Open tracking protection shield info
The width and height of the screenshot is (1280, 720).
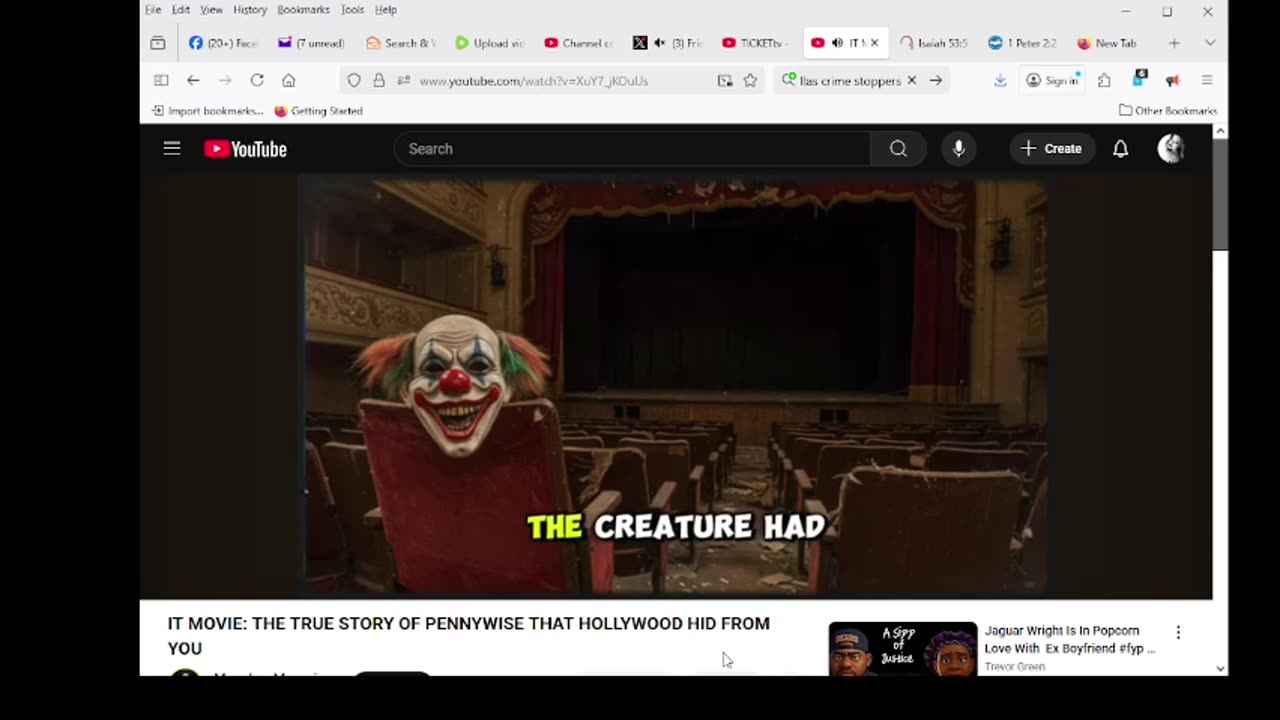[354, 80]
